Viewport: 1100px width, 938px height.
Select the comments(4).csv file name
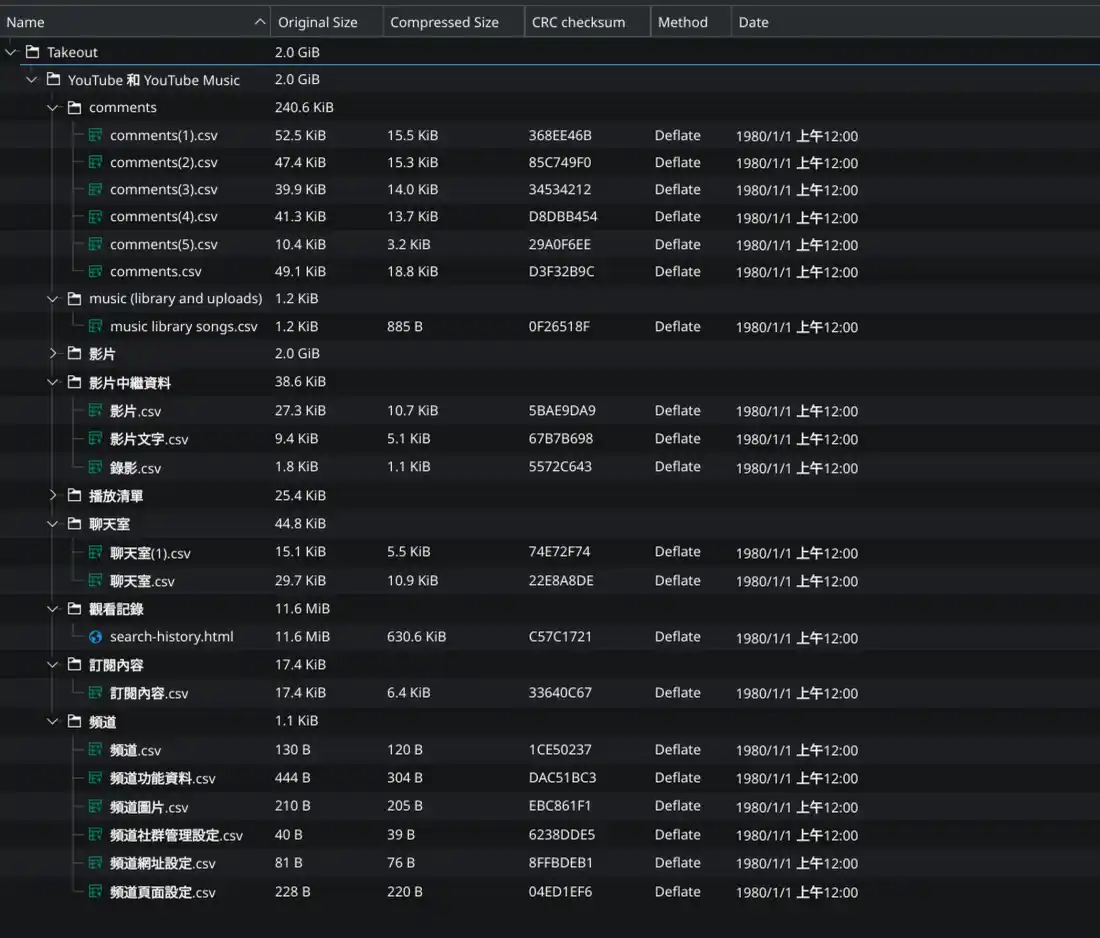pyautogui.click(x=163, y=217)
